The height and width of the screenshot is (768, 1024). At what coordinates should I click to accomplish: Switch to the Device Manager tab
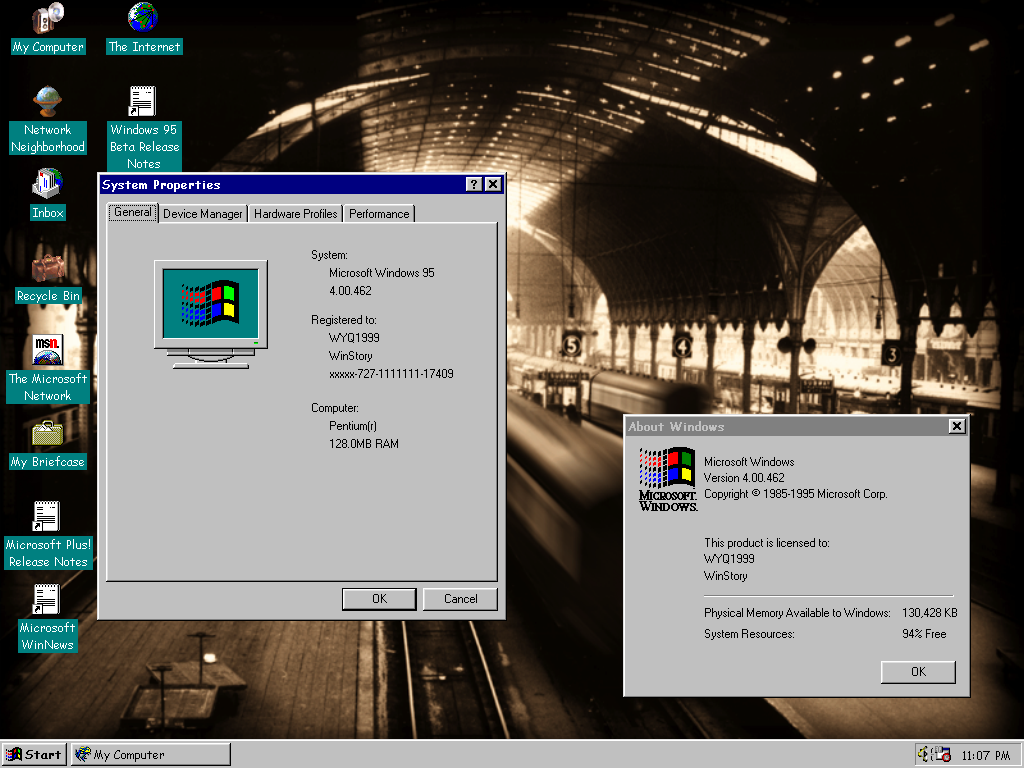pos(202,214)
